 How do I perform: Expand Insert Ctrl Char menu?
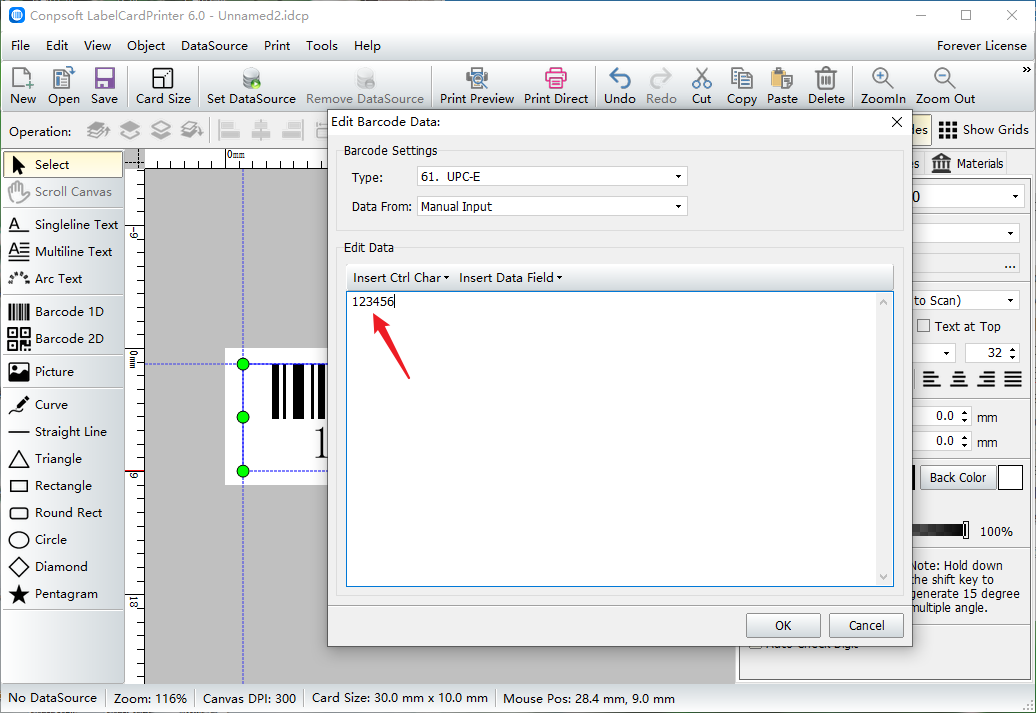pyautogui.click(x=401, y=278)
